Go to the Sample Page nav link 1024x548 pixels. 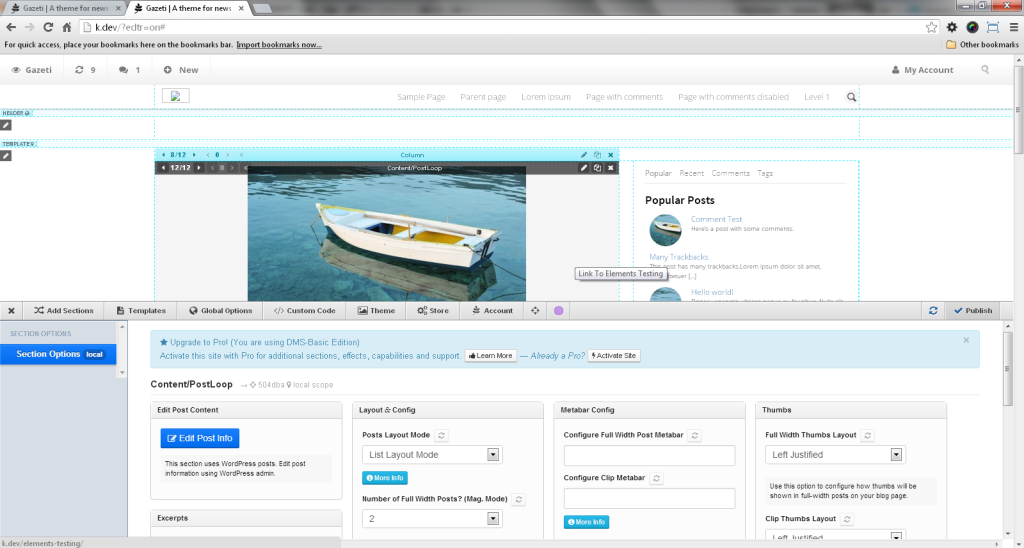421,97
